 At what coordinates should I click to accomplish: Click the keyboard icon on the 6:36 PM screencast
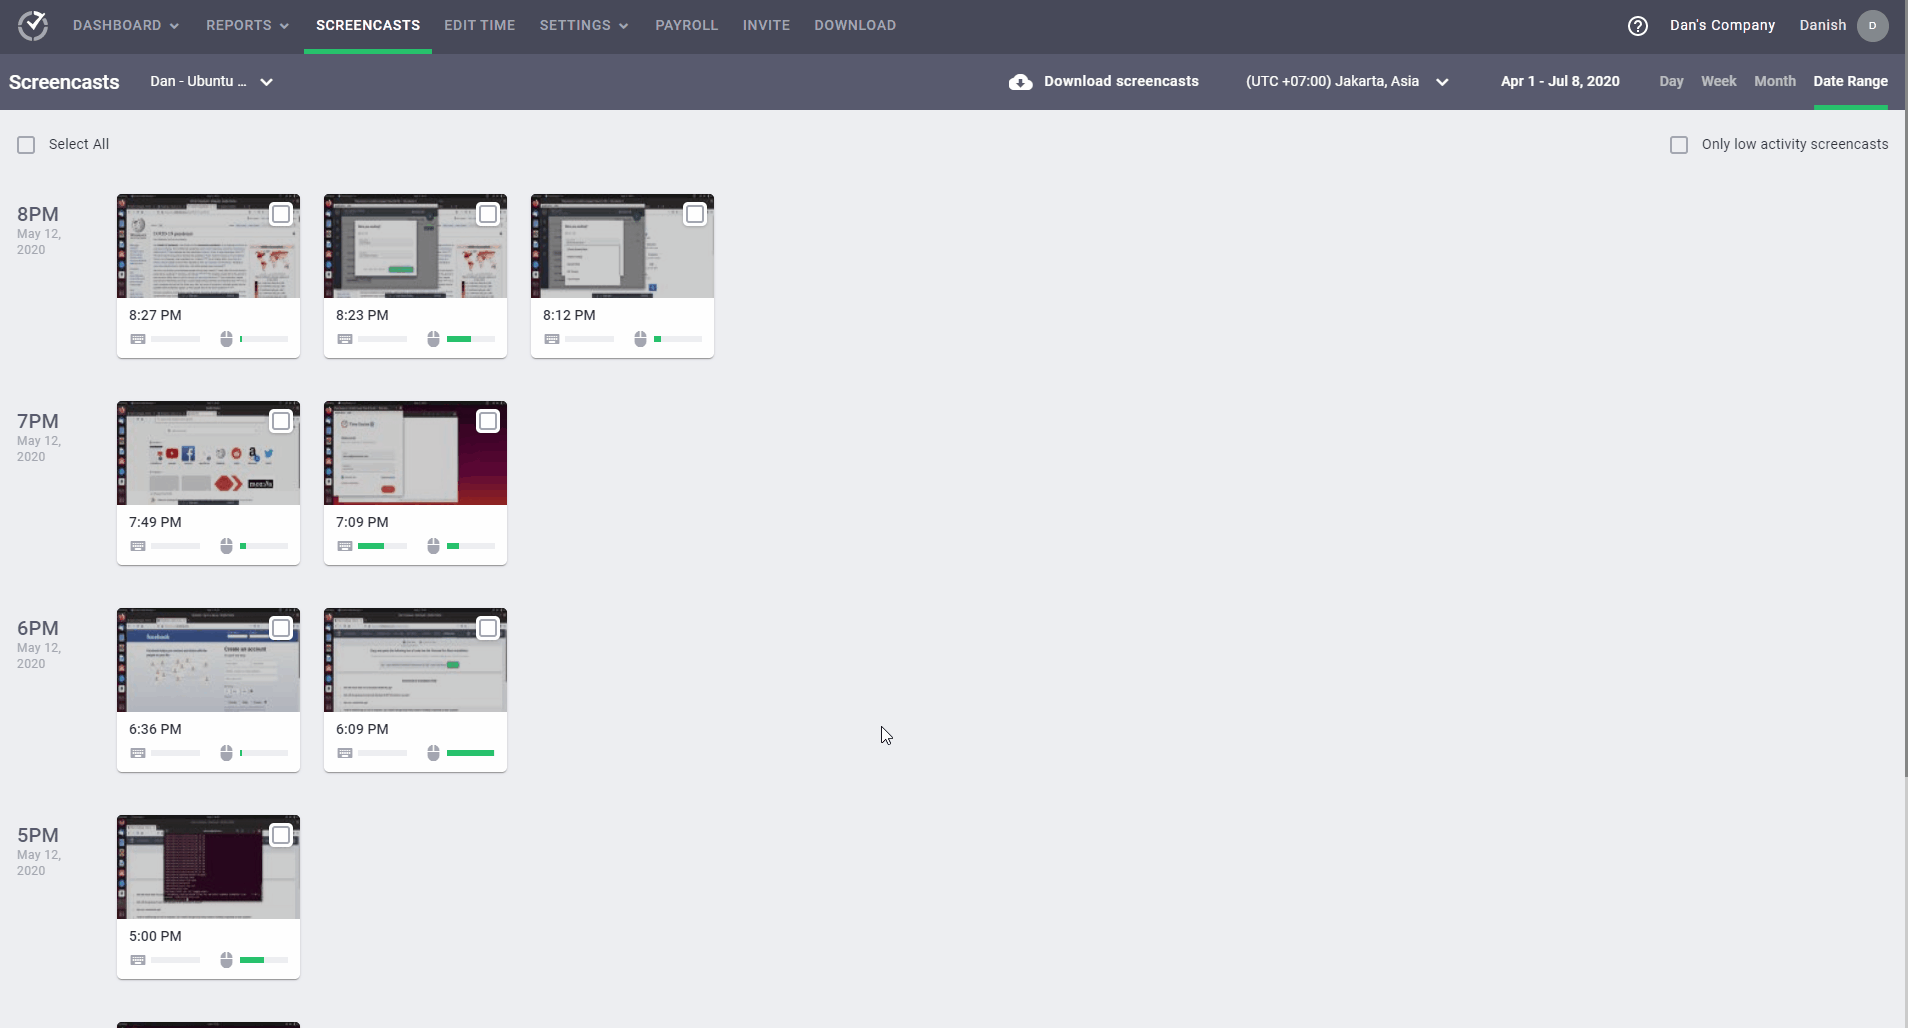point(138,752)
